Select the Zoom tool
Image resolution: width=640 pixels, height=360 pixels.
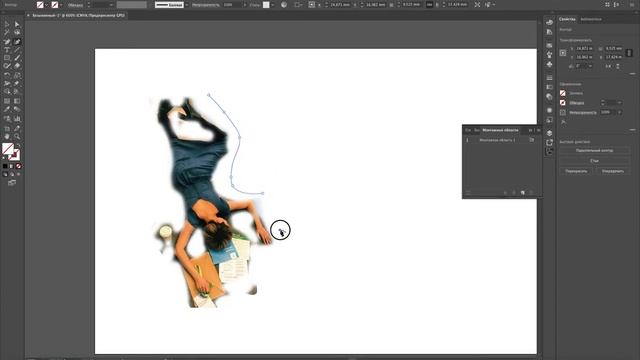pos(17,137)
